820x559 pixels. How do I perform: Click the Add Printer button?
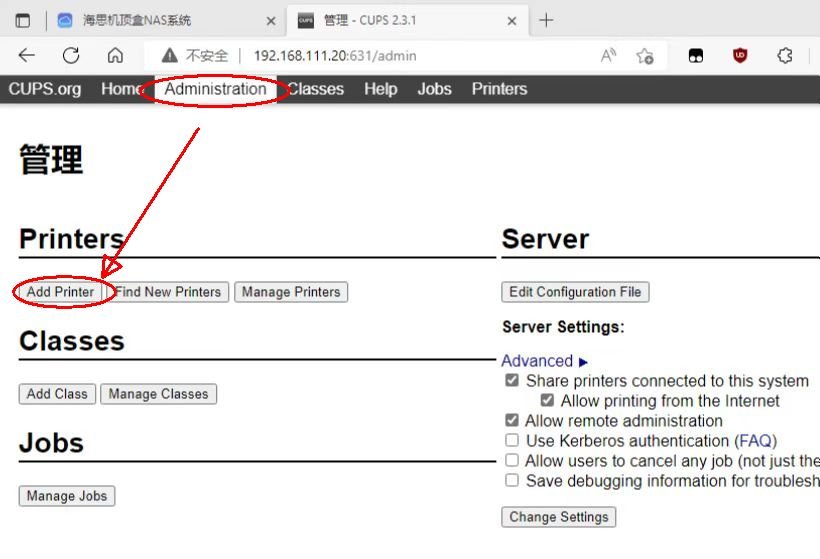pyautogui.click(x=60, y=292)
